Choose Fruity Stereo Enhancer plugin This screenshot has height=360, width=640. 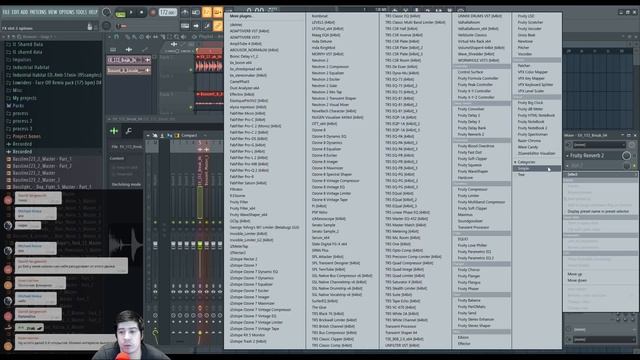(476, 319)
